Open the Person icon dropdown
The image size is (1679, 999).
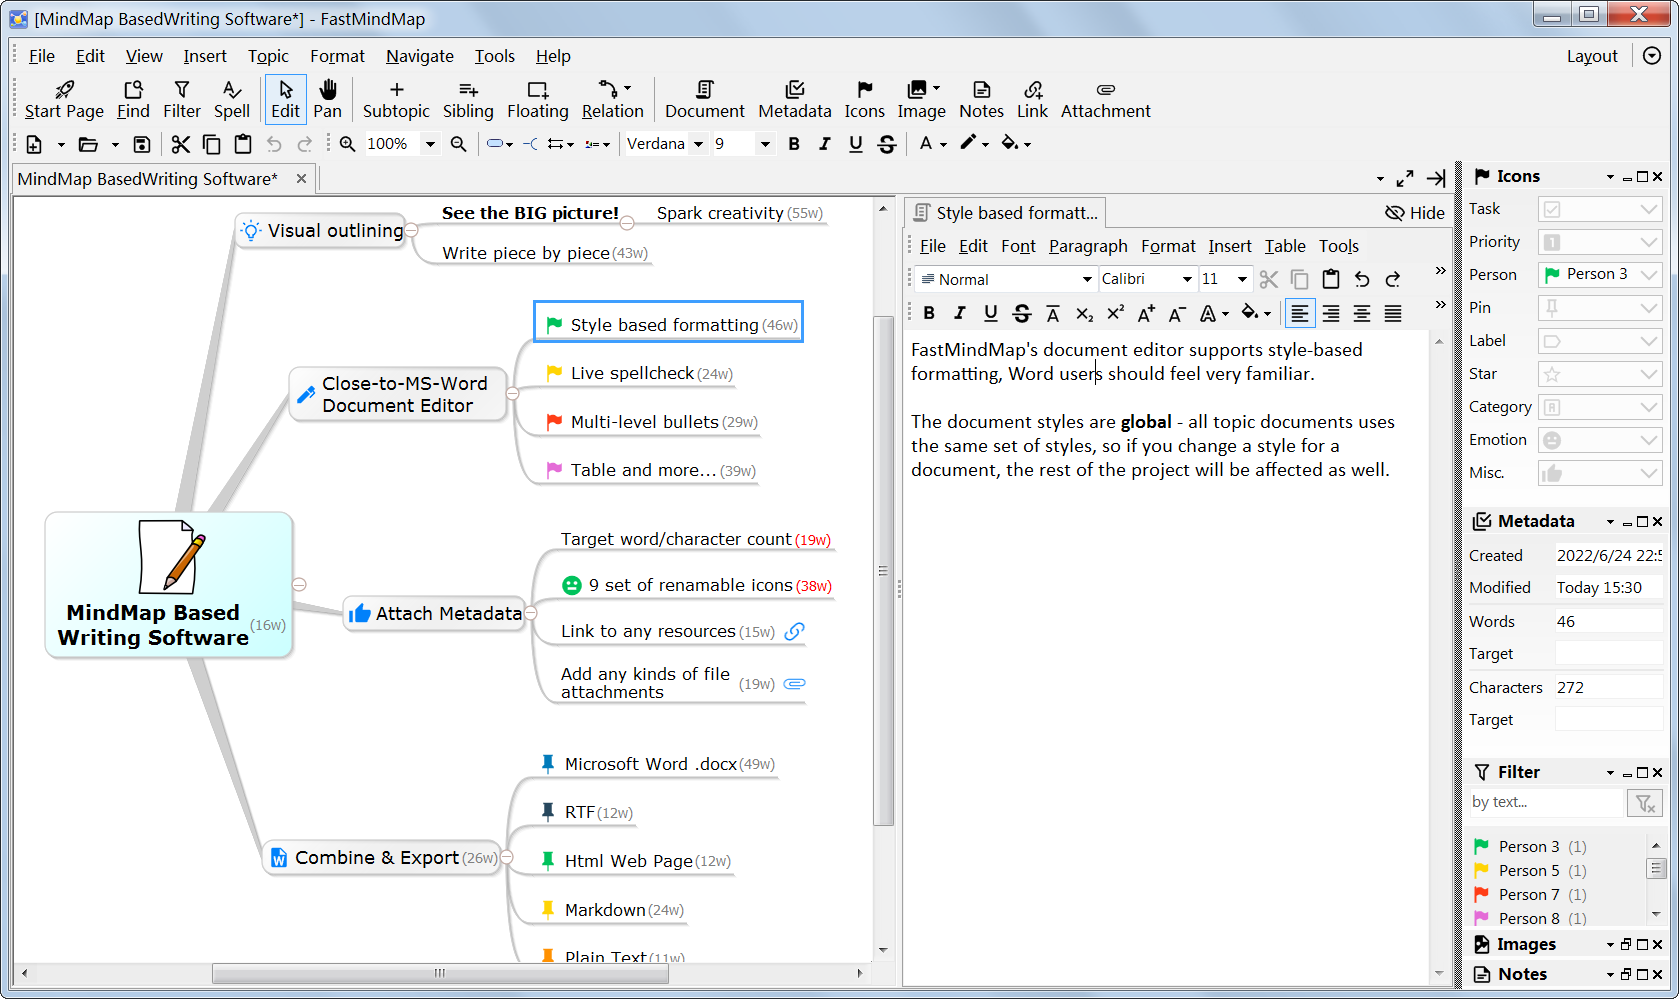[x=1649, y=274]
